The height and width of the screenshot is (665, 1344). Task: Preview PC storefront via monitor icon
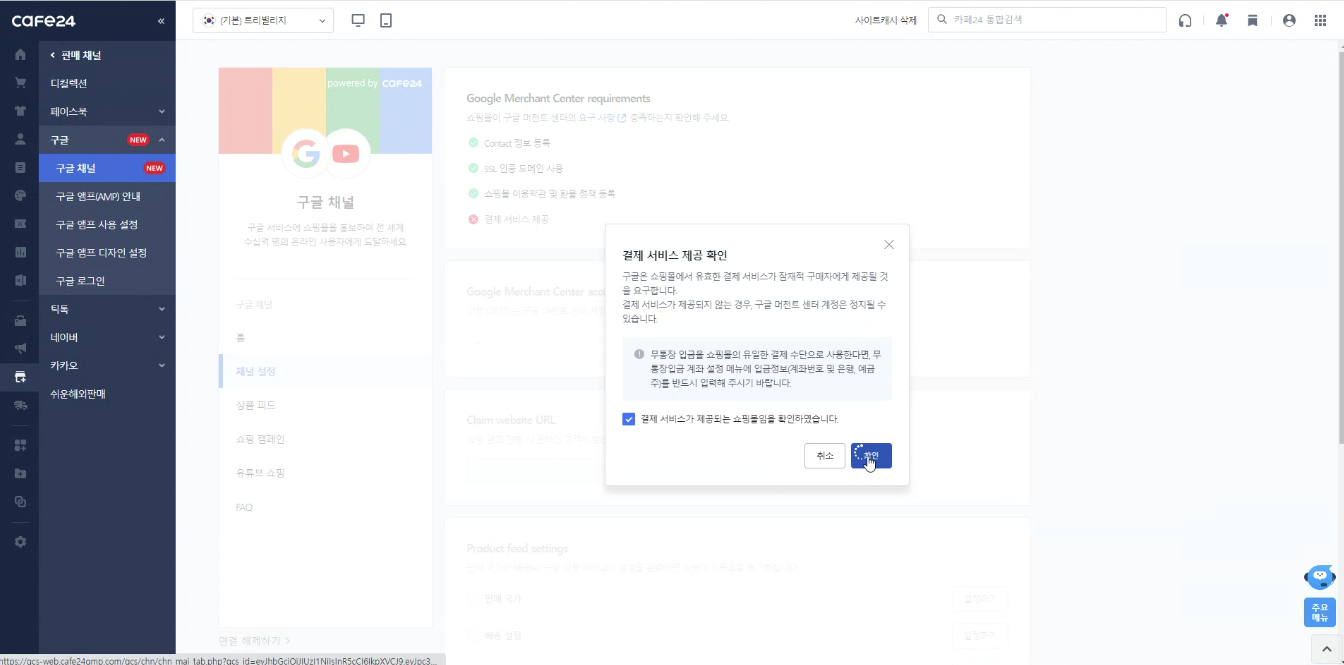359,20
